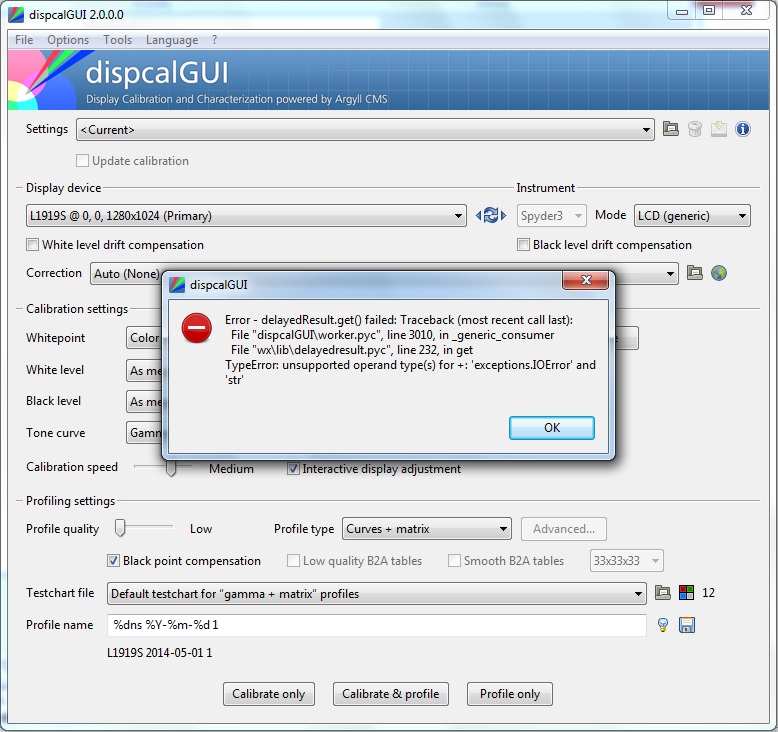Open the 33x33x33 B2A size dropdown
This screenshot has height=732, width=778.
(x=627, y=561)
